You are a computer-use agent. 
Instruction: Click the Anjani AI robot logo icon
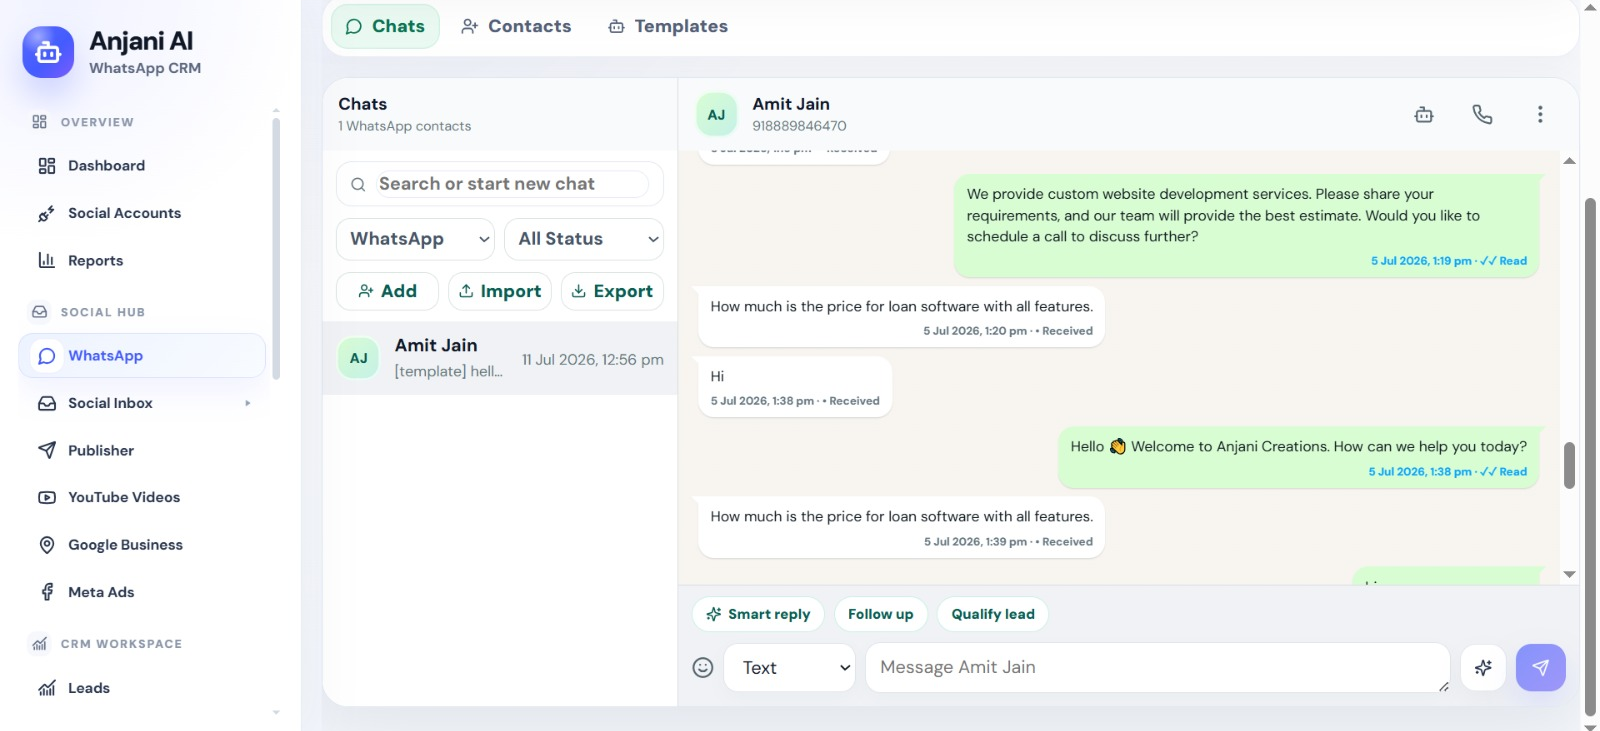(48, 52)
